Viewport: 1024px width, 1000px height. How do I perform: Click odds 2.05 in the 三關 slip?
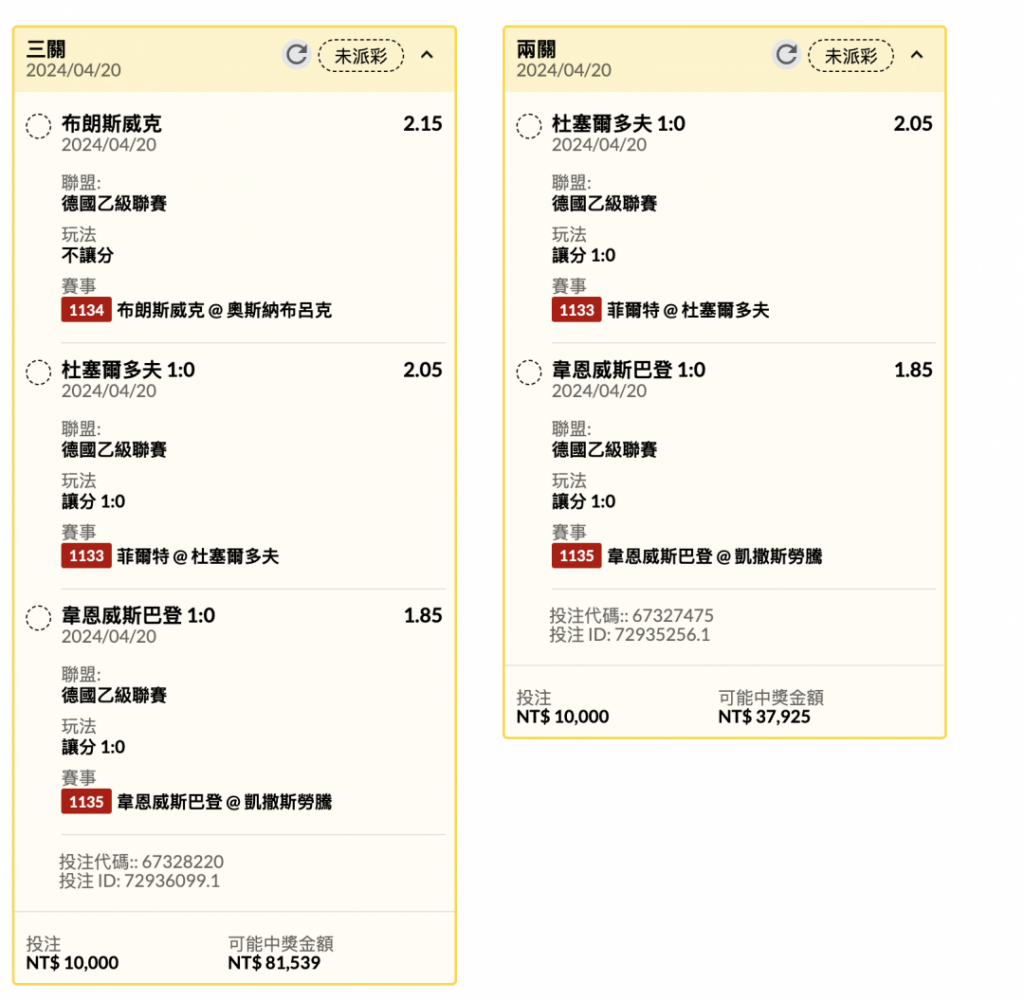(x=423, y=370)
